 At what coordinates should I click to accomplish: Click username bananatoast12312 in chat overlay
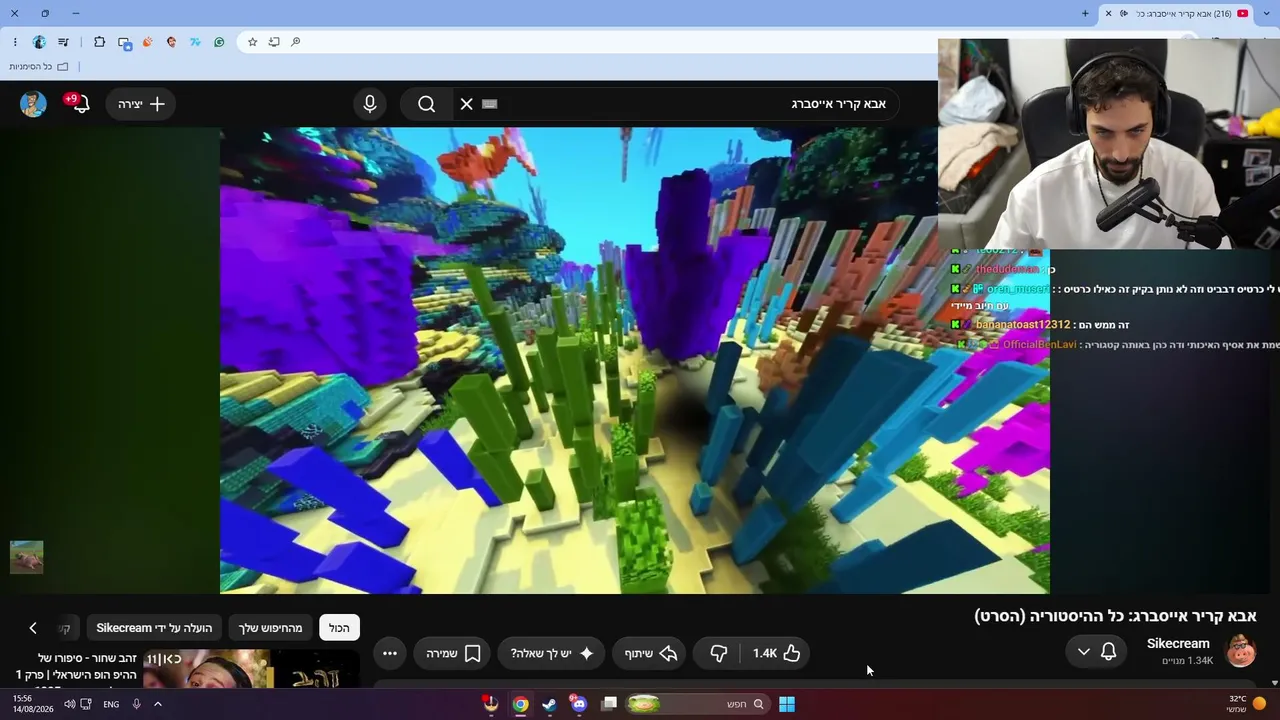click(1023, 325)
